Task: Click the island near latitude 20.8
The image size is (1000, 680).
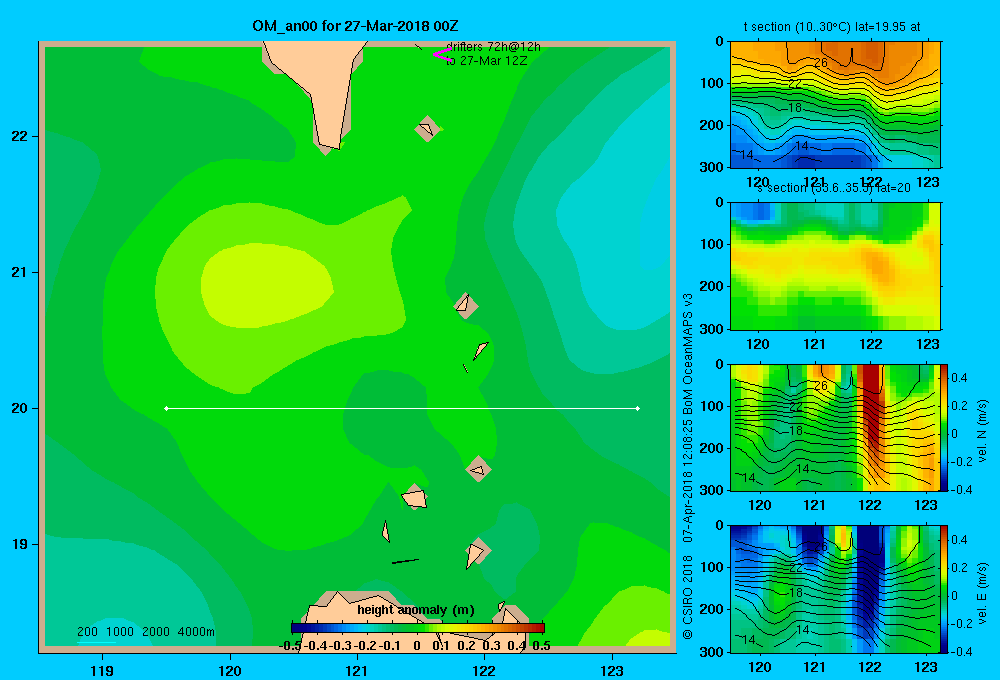Action: pyautogui.click(x=466, y=306)
